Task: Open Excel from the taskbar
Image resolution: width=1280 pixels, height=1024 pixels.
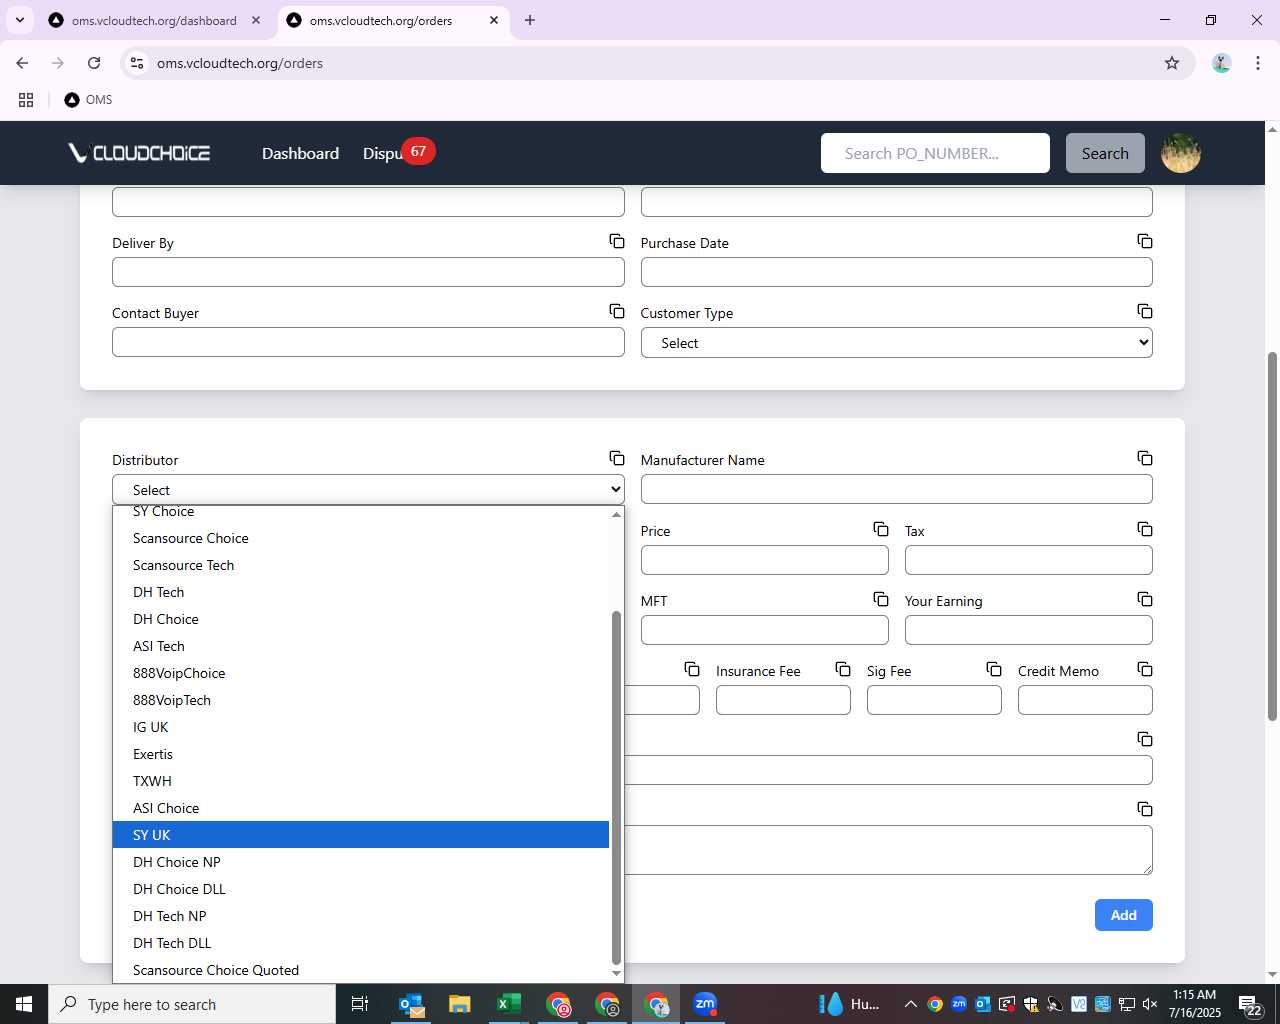Action: pyautogui.click(x=509, y=1004)
